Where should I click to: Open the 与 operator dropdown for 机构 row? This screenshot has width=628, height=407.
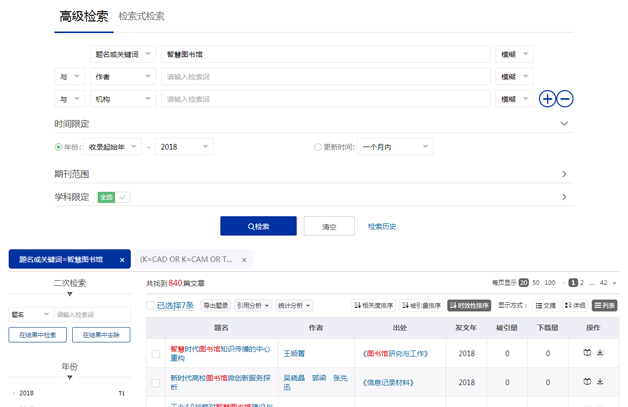point(69,99)
